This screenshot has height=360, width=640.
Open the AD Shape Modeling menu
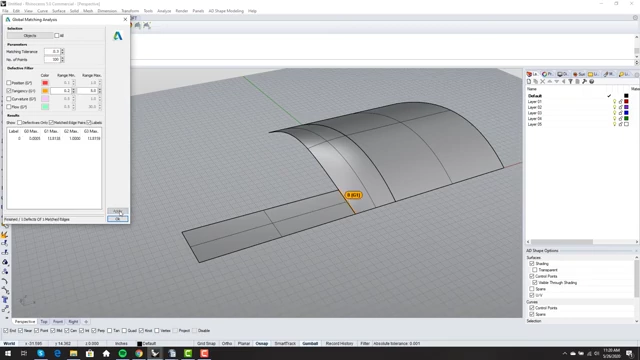point(226,11)
